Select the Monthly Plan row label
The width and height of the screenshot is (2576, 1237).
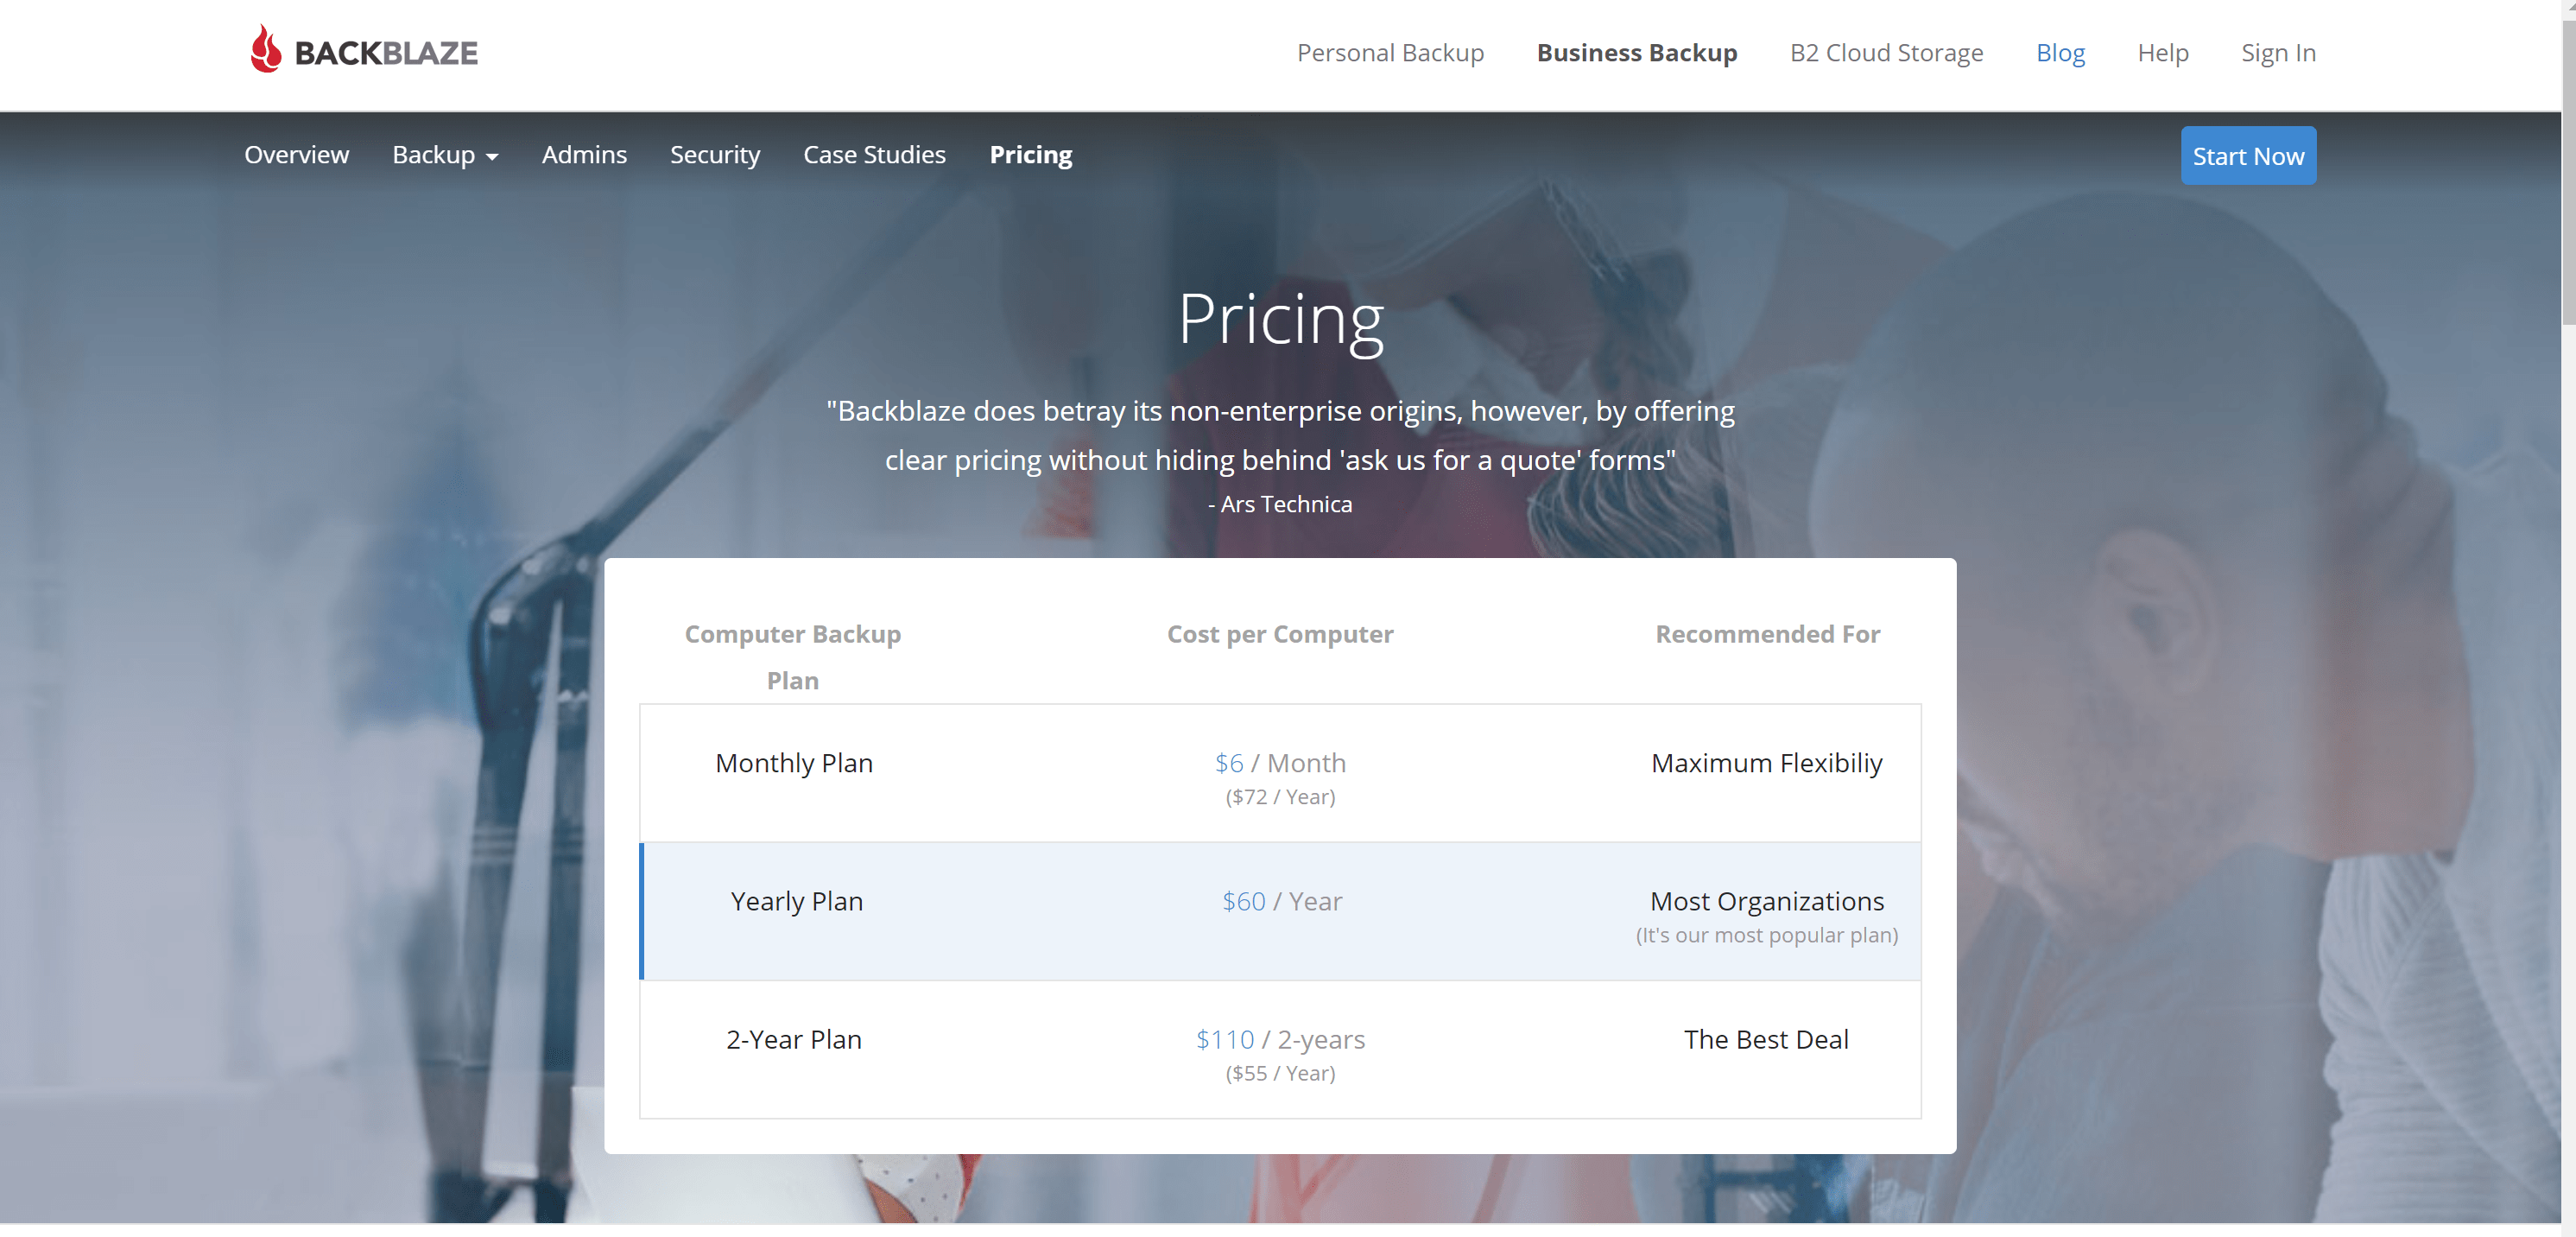point(794,763)
